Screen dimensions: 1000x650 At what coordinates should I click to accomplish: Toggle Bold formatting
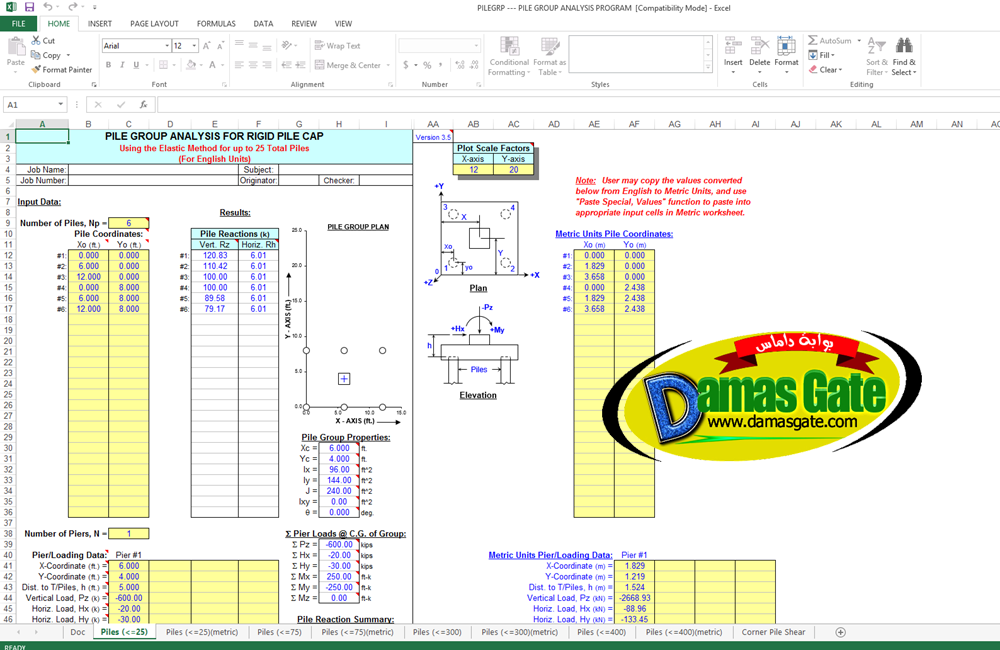click(x=108, y=65)
